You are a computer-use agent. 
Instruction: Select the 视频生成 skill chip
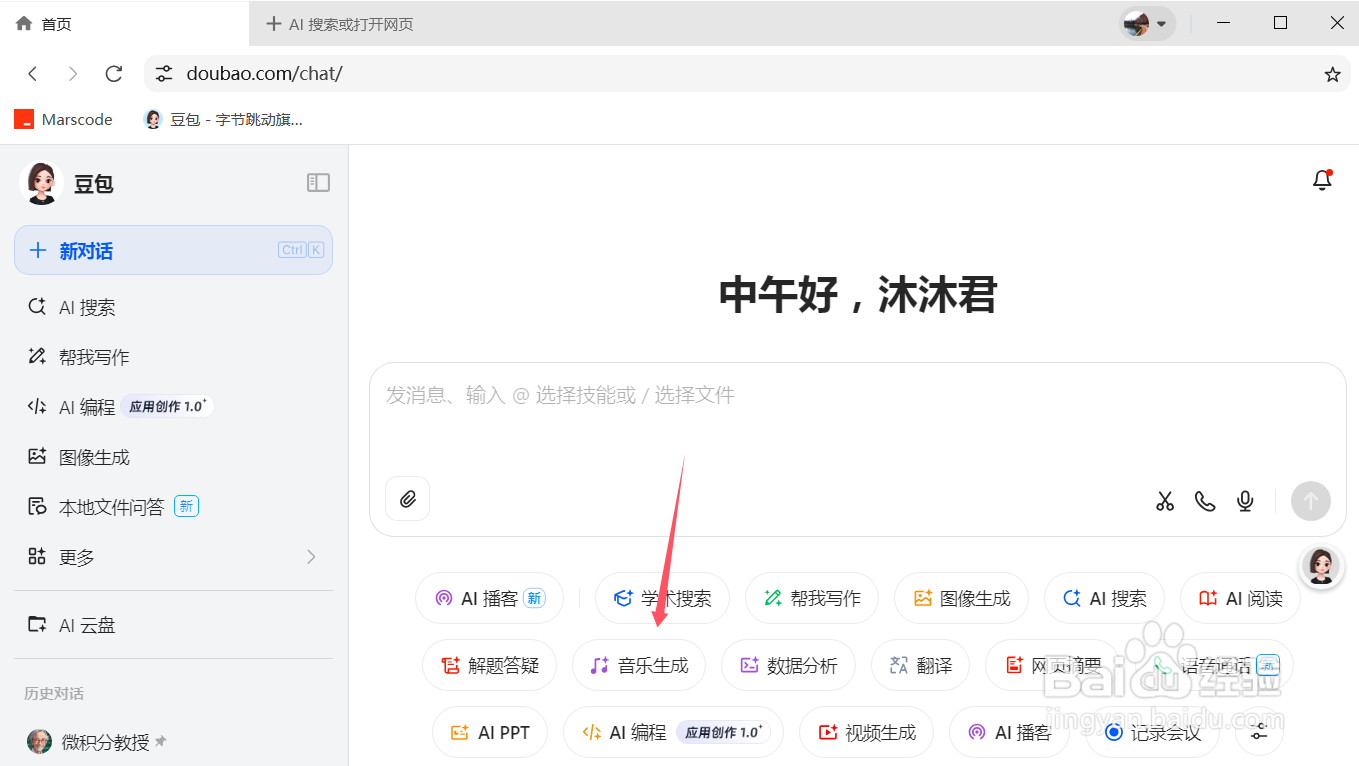(x=866, y=732)
